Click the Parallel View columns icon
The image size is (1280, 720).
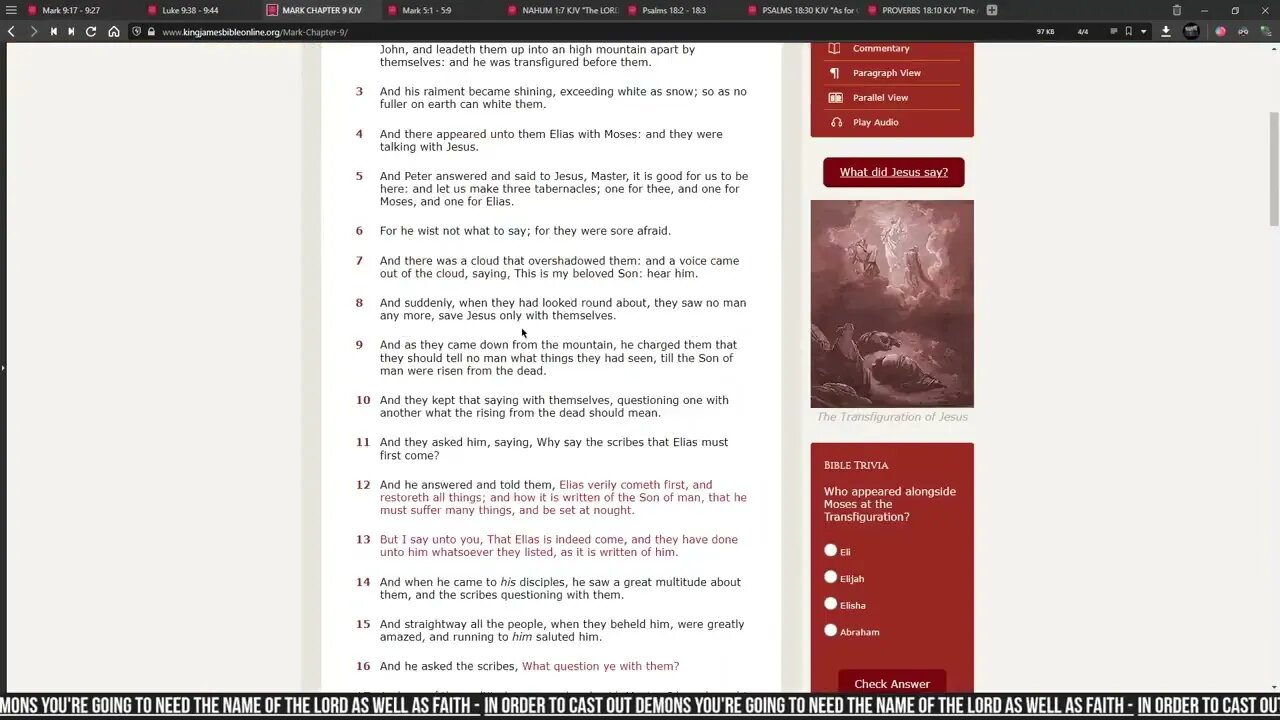[x=835, y=97]
